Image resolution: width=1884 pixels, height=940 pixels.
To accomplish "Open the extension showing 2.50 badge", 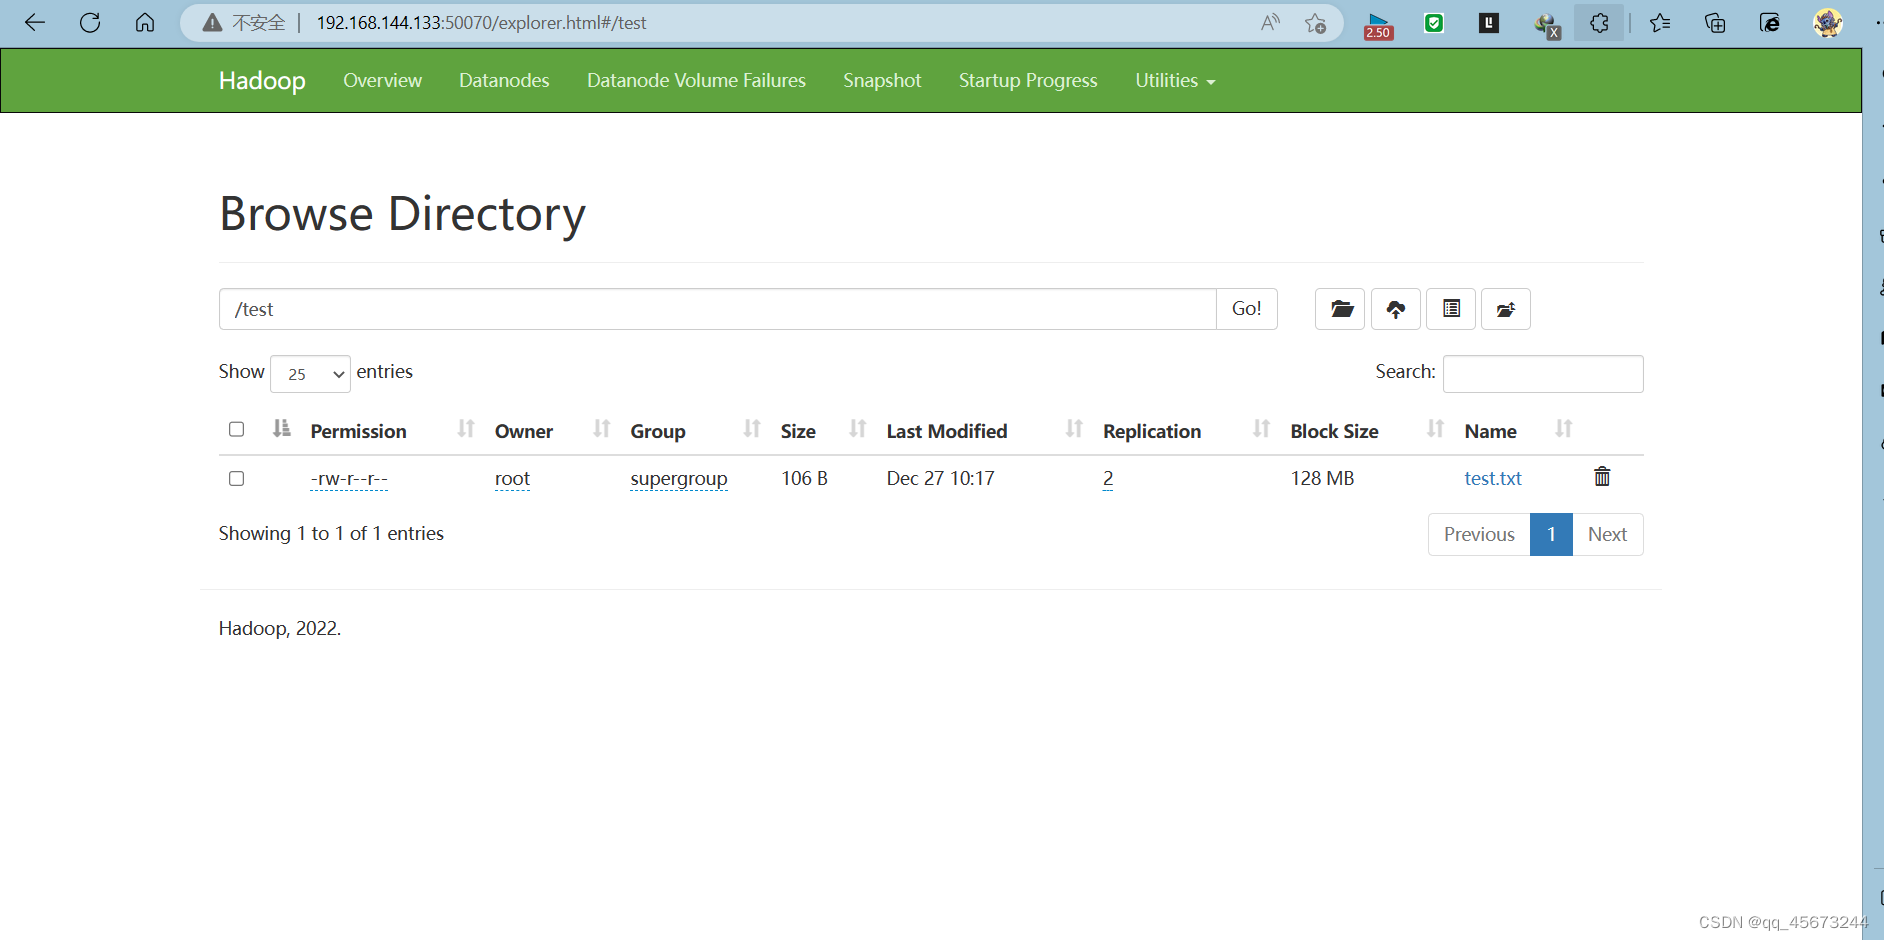I will click(1378, 24).
